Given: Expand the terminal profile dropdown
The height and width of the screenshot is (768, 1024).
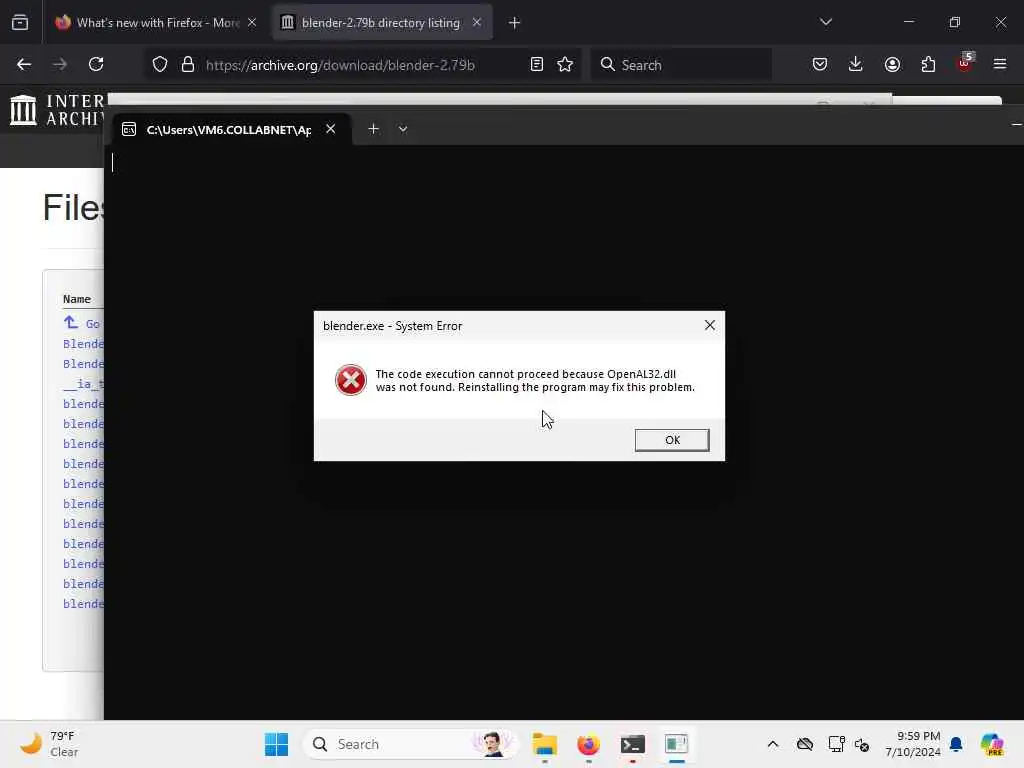Looking at the screenshot, I should [x=403, y=129].
